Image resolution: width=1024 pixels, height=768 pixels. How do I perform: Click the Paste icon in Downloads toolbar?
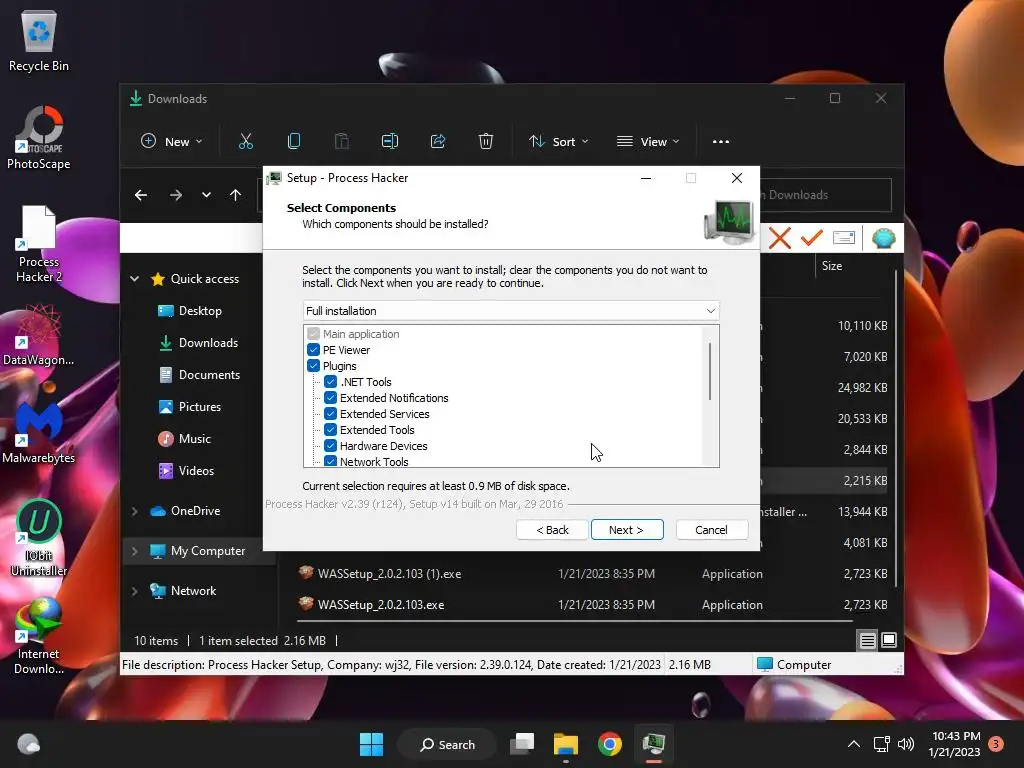[x=342, y=141]
